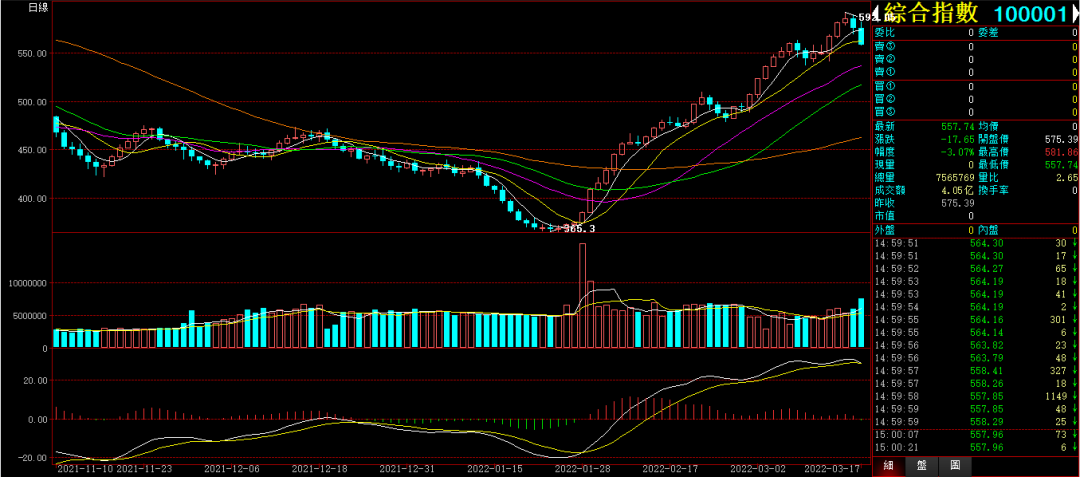This screenshot has height=477, width=1080.
Task: Select the 365.3 low price label
Action: point(579,229)
